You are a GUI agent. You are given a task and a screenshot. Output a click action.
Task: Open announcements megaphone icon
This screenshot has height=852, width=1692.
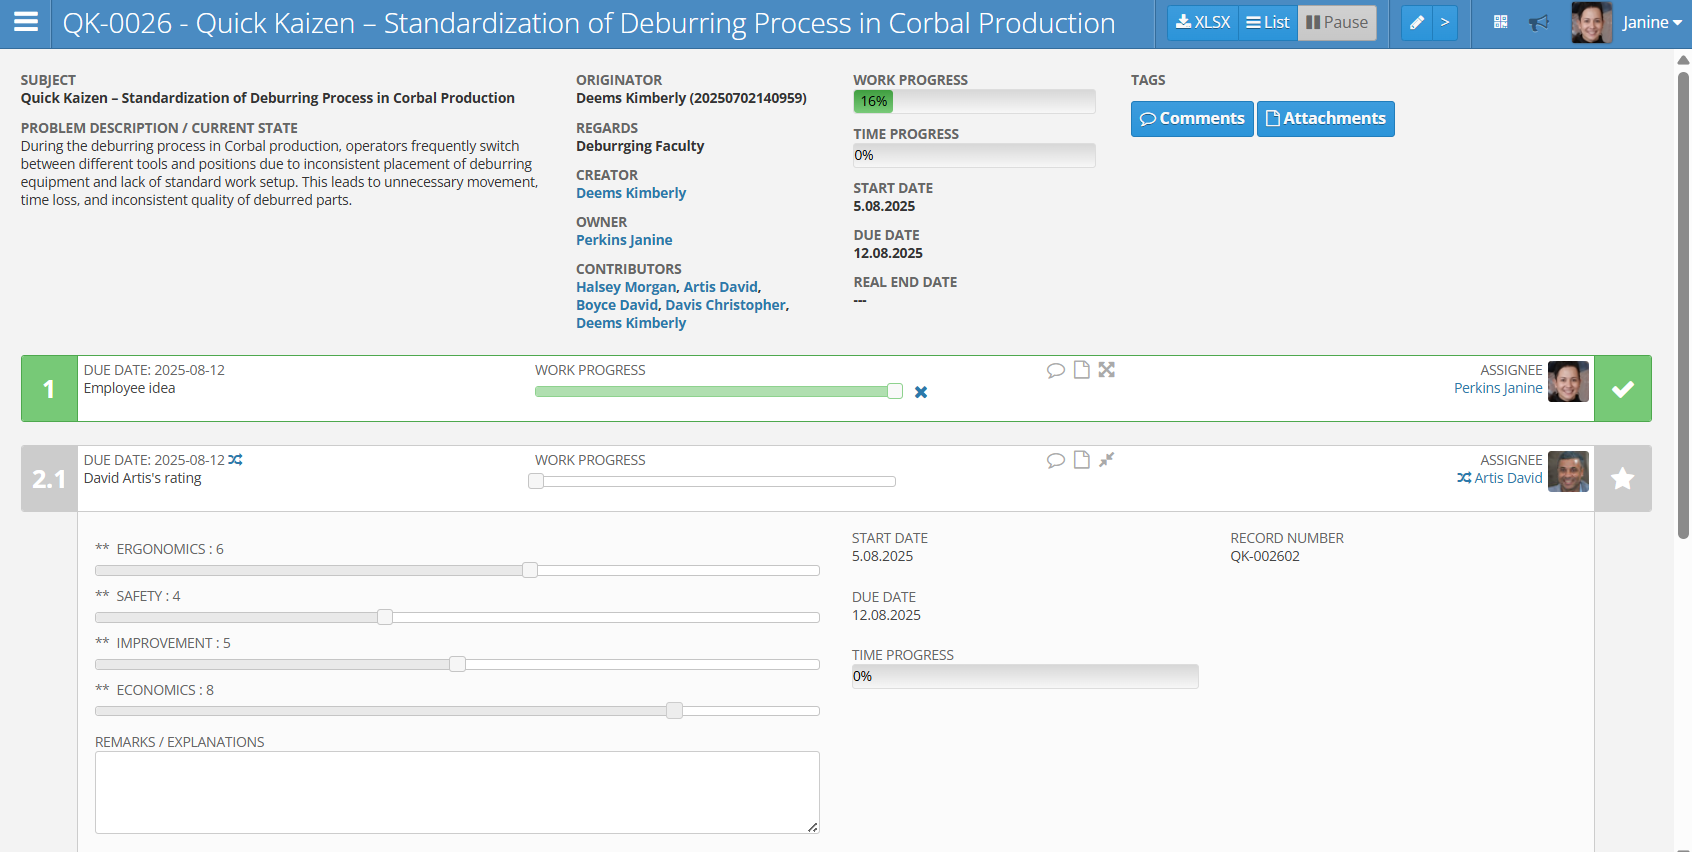pyautogui.click(x=1539, y=22)
